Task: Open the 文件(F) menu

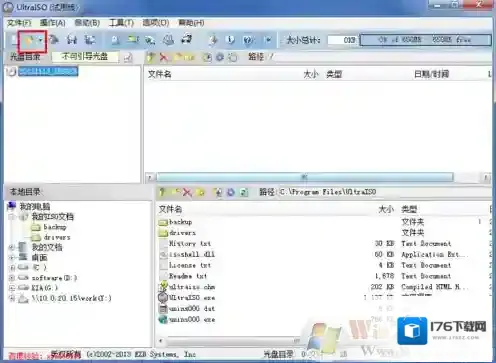Action: click(19, 23)
